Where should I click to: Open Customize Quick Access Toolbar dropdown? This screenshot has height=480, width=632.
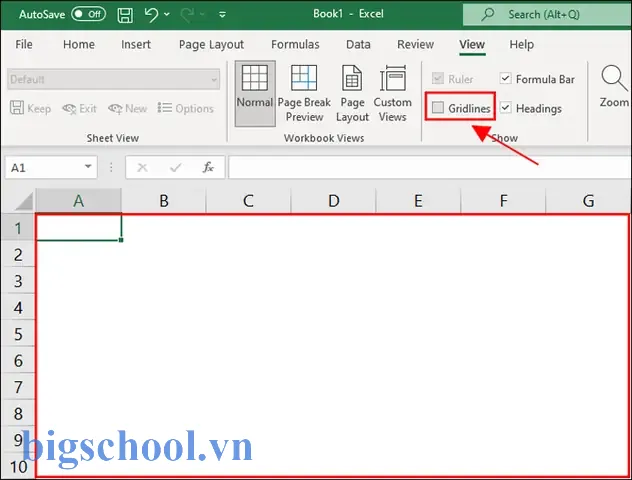click(222, 15)
